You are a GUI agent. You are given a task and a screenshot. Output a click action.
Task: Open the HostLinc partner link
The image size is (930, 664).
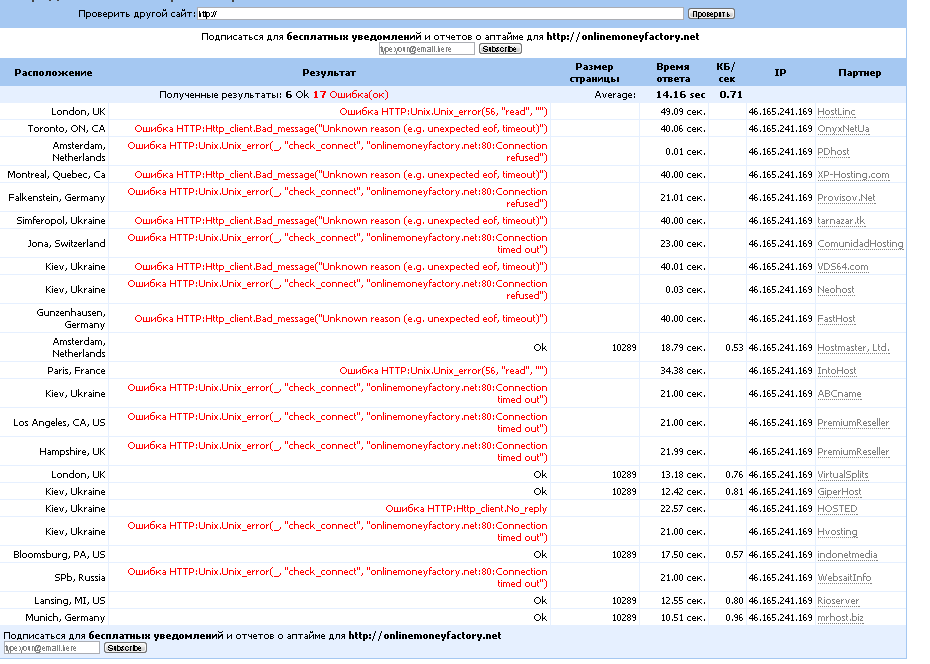point(836,112)
